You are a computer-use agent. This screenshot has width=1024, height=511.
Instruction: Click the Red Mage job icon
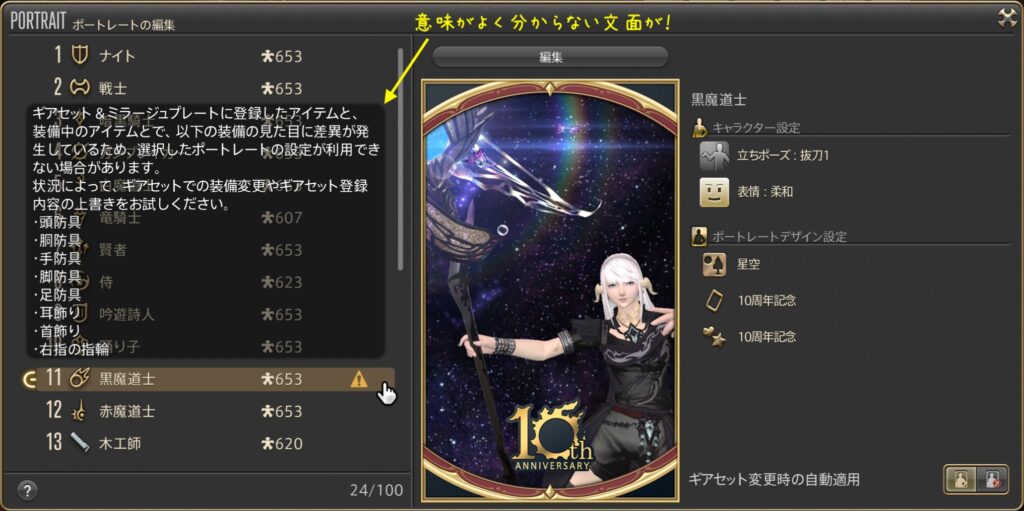click(80, 411)
